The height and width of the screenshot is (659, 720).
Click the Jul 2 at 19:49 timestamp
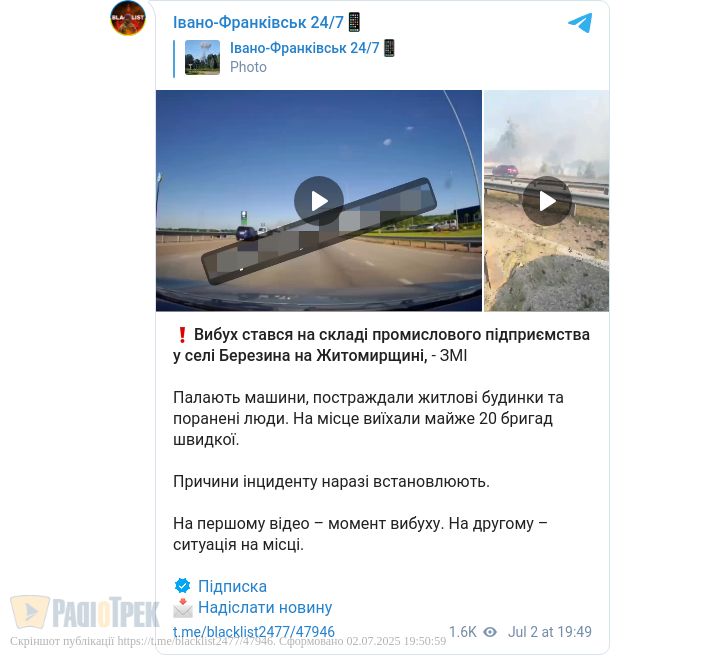[x=550, y=632]
